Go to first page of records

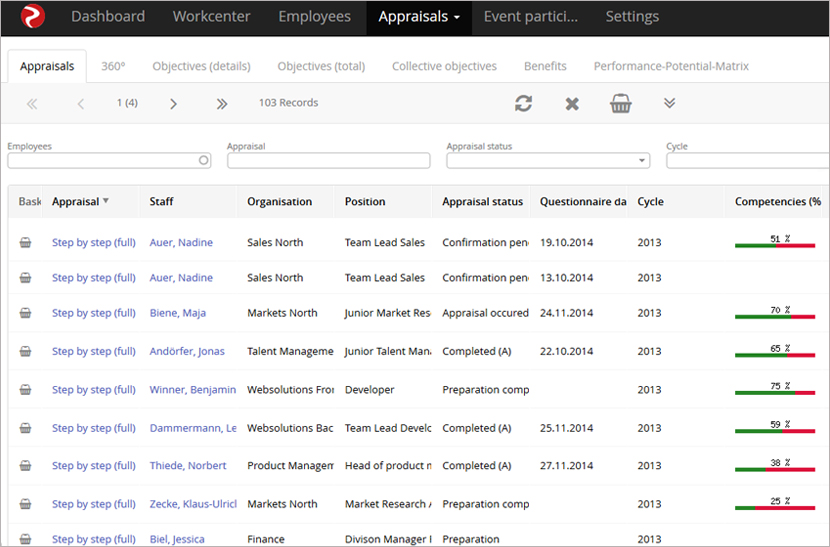tap(32, 103)
